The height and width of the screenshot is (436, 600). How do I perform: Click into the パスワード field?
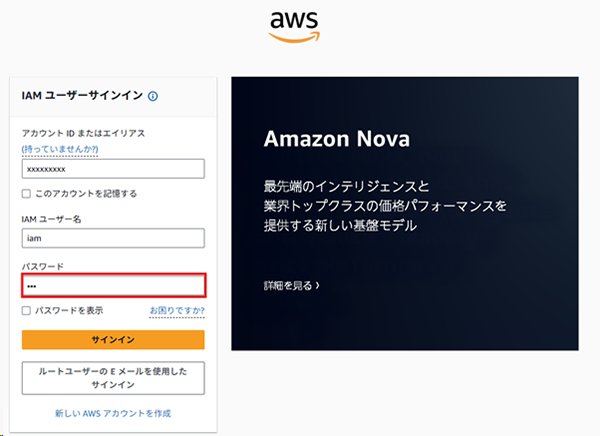[x=114, y=286]
